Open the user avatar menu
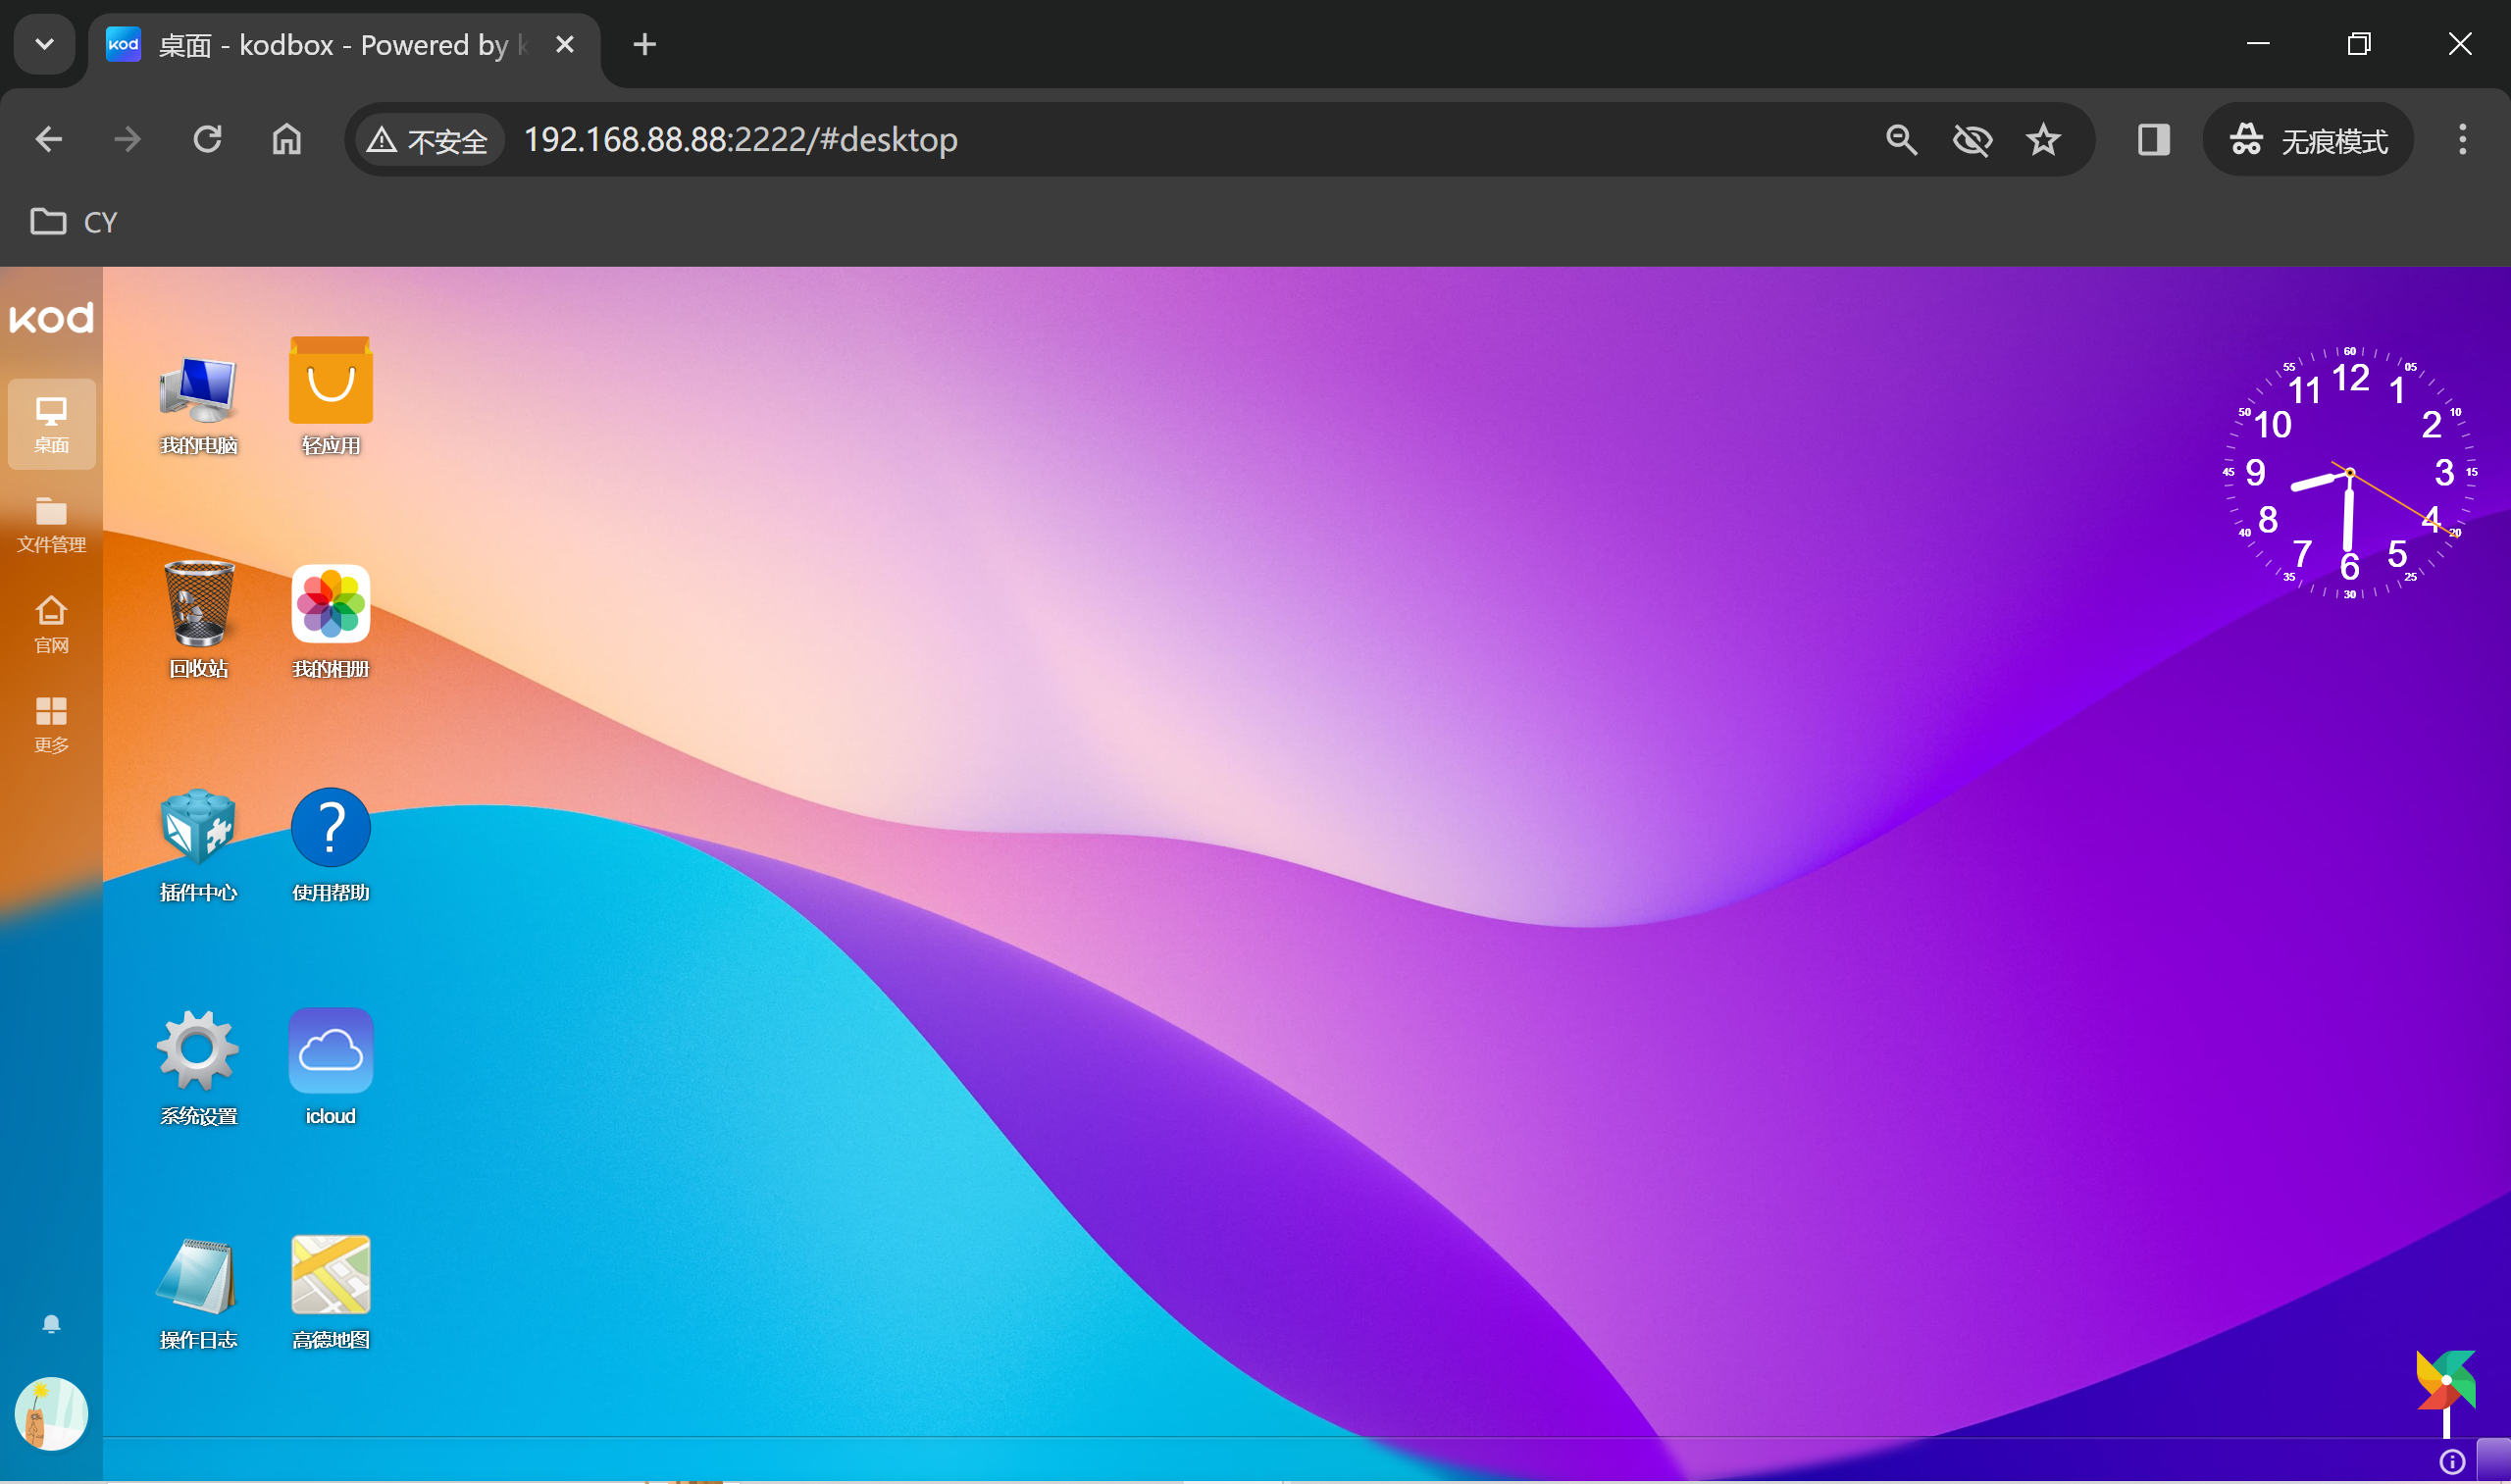2511x1484 pixels. (51, 1413)
